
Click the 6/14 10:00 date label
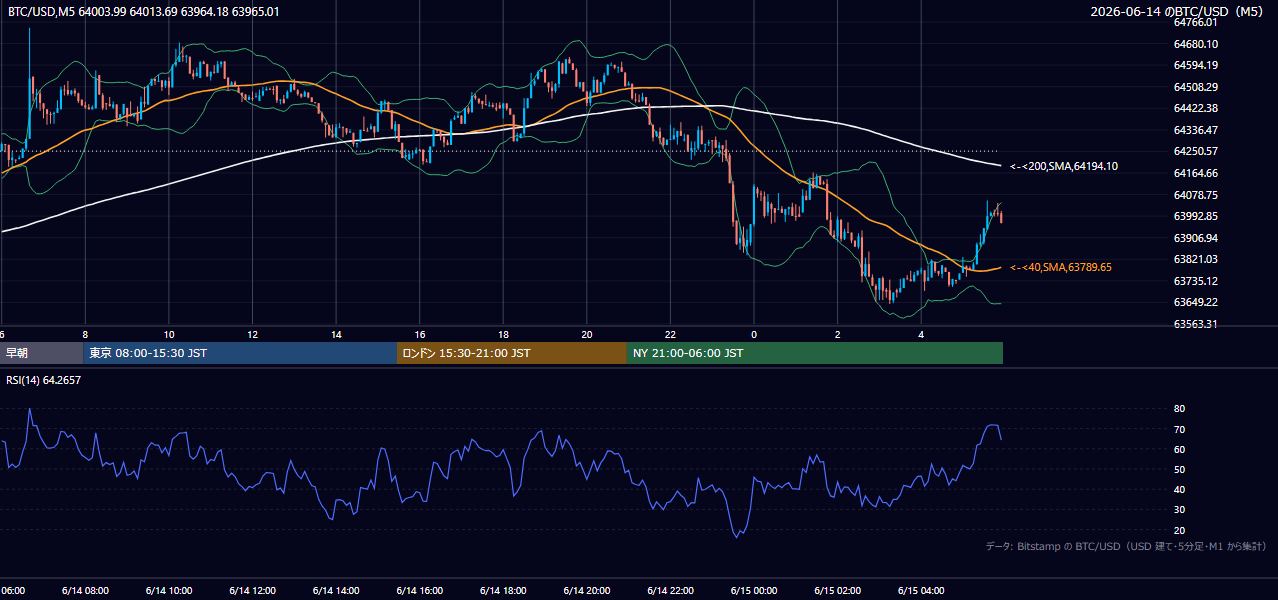coord(169,591)
